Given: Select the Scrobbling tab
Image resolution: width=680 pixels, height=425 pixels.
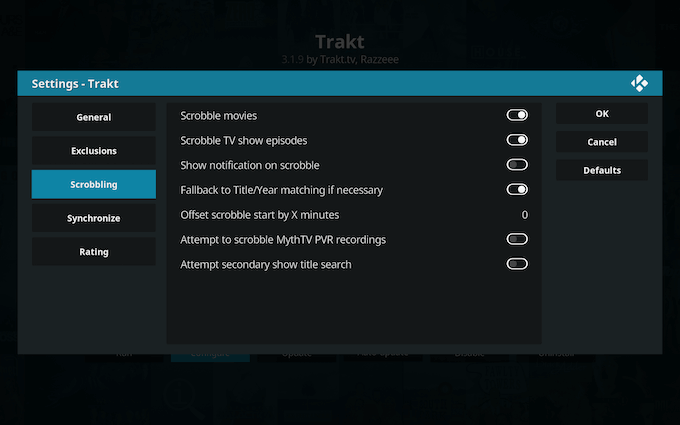Looking at the screenshot, I should [94, 185].
